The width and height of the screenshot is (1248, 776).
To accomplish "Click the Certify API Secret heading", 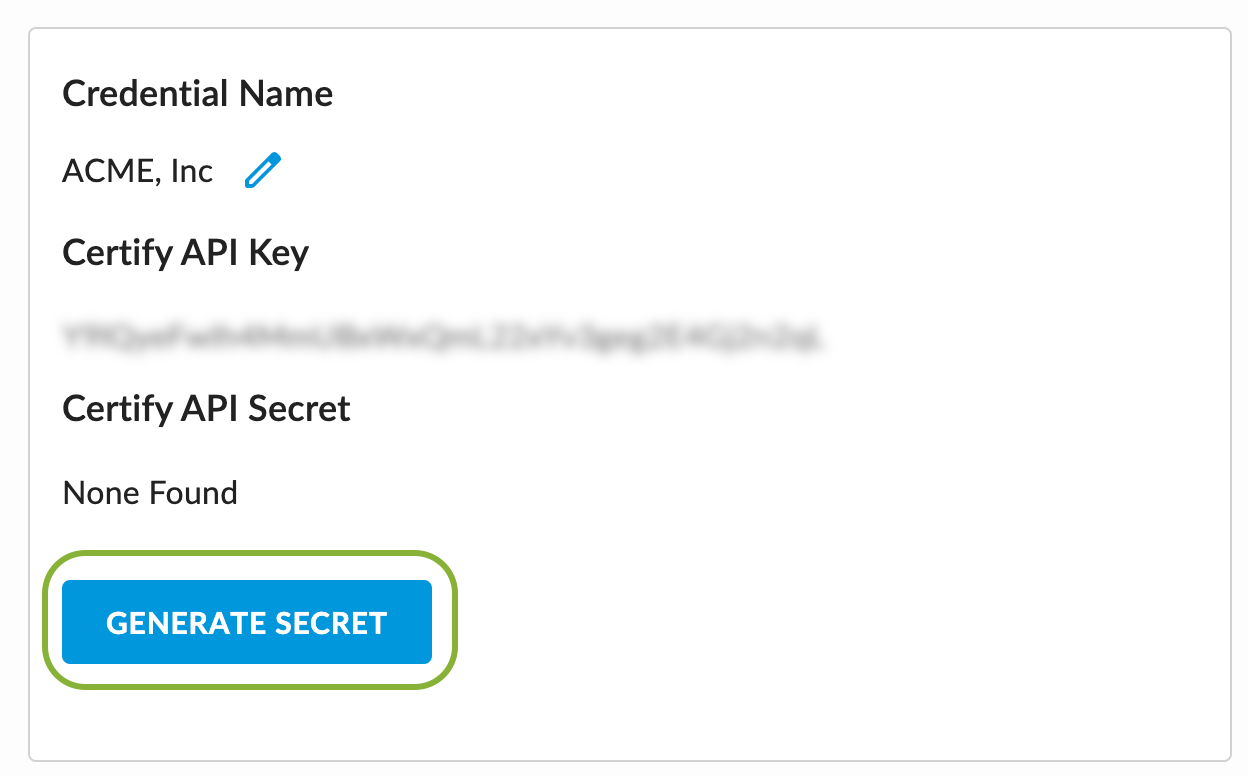I will (207, 408).
